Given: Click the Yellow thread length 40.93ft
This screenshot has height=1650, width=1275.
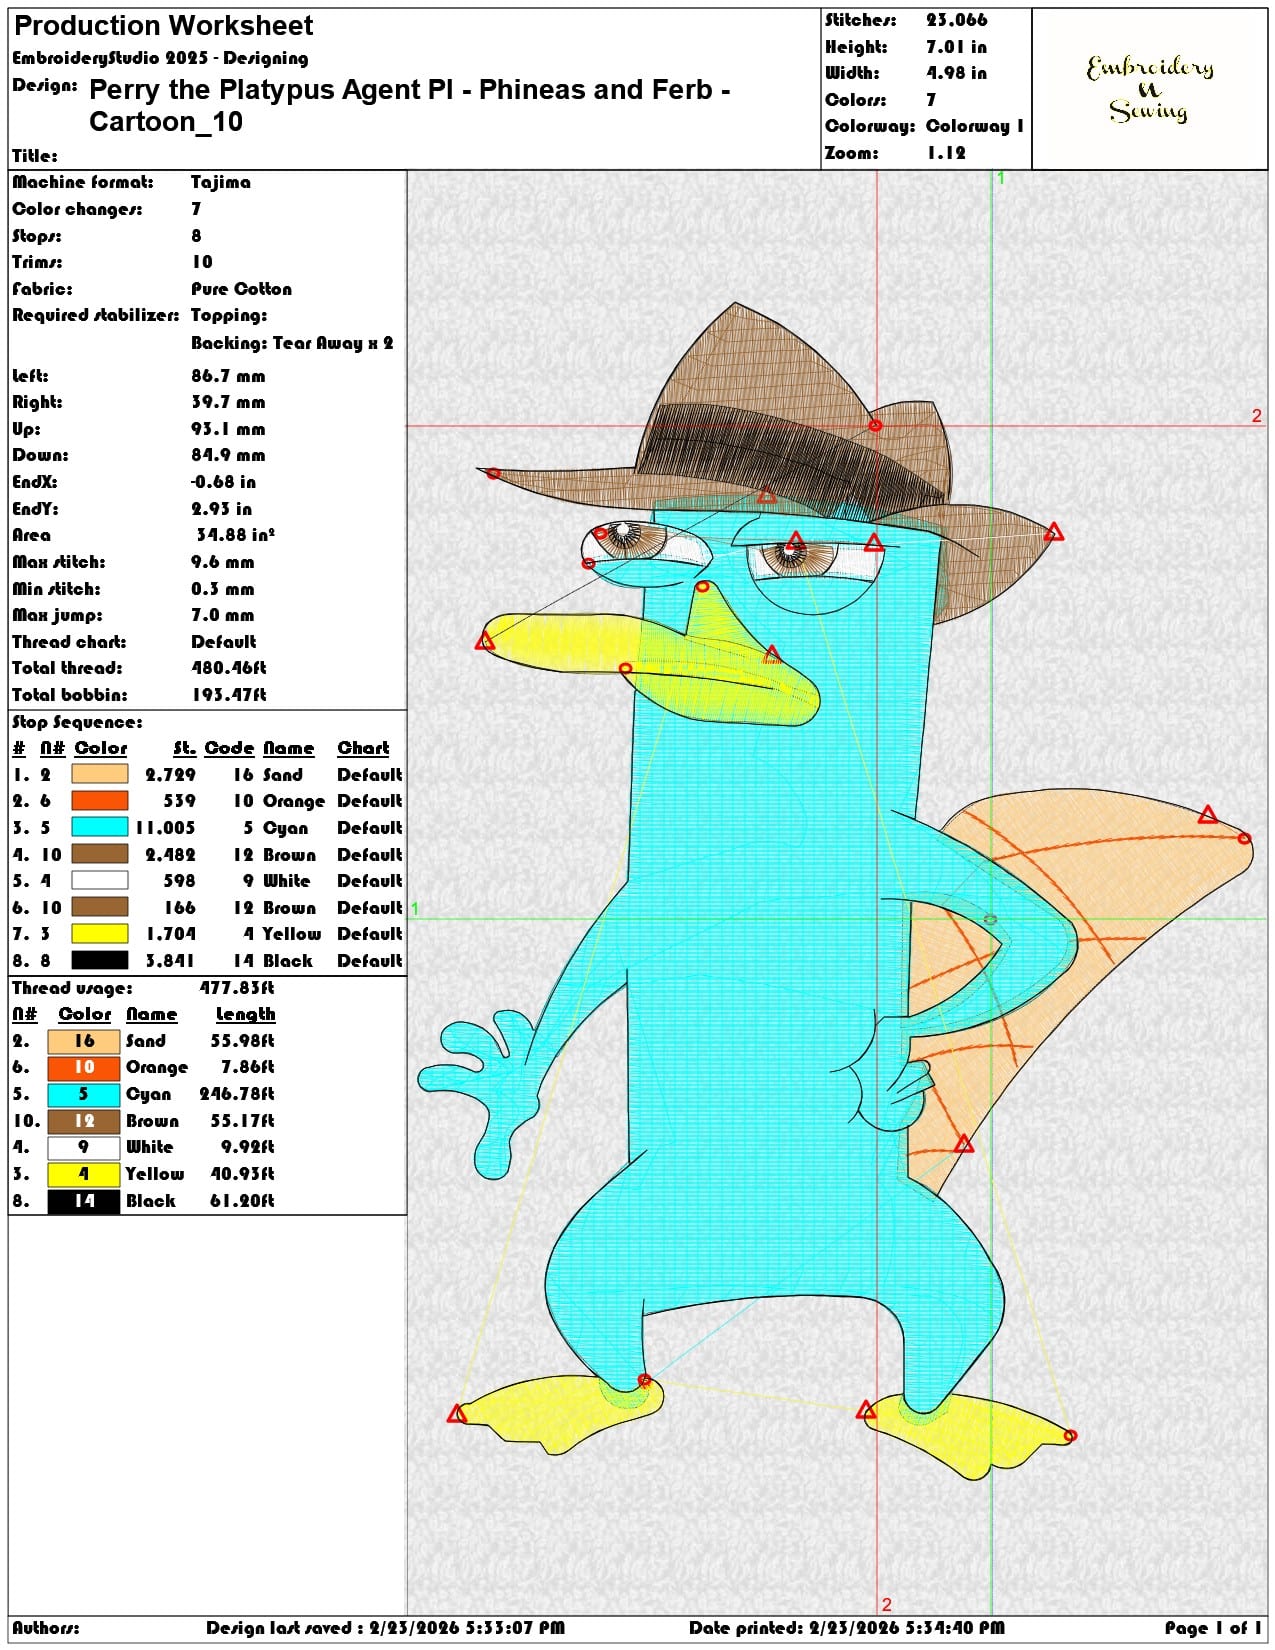Looking at the screenshot, I should [242, 1174].
